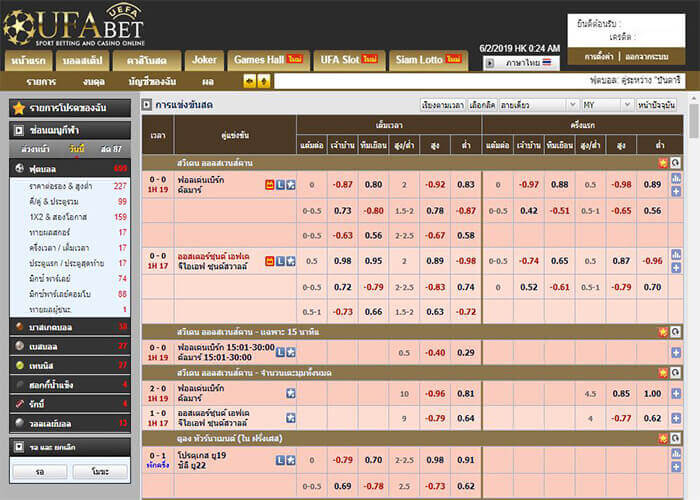700x500 pixels.
Task: Click the tennis ball icon in the sidebar
Action: click(20, 365)
